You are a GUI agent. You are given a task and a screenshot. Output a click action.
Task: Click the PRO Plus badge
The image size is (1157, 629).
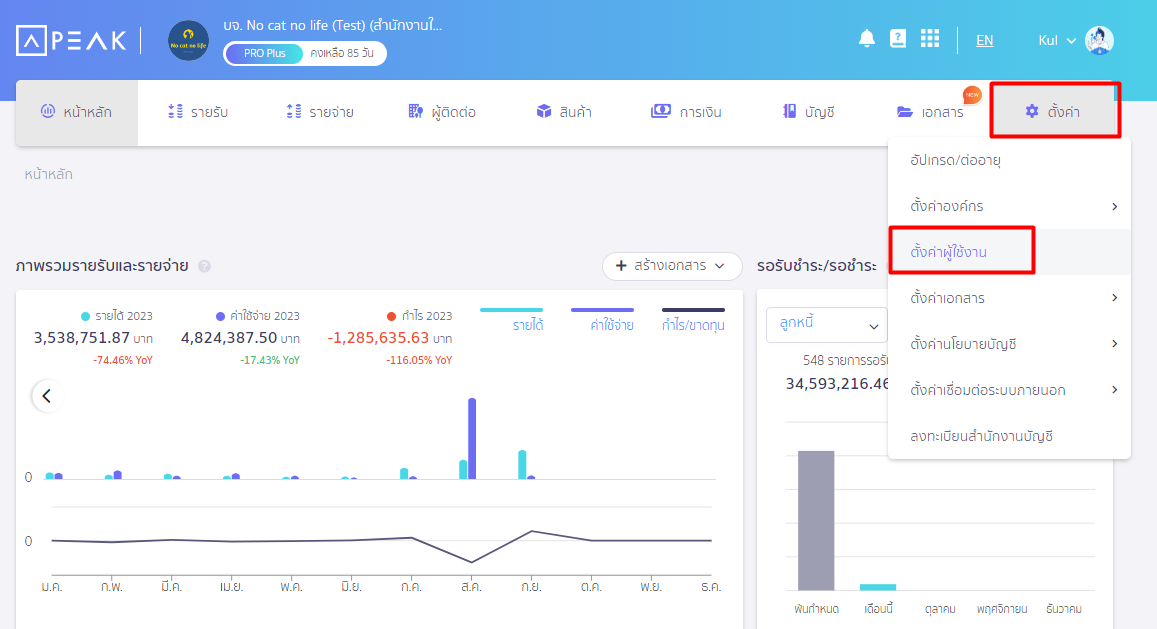pos(264,53)
